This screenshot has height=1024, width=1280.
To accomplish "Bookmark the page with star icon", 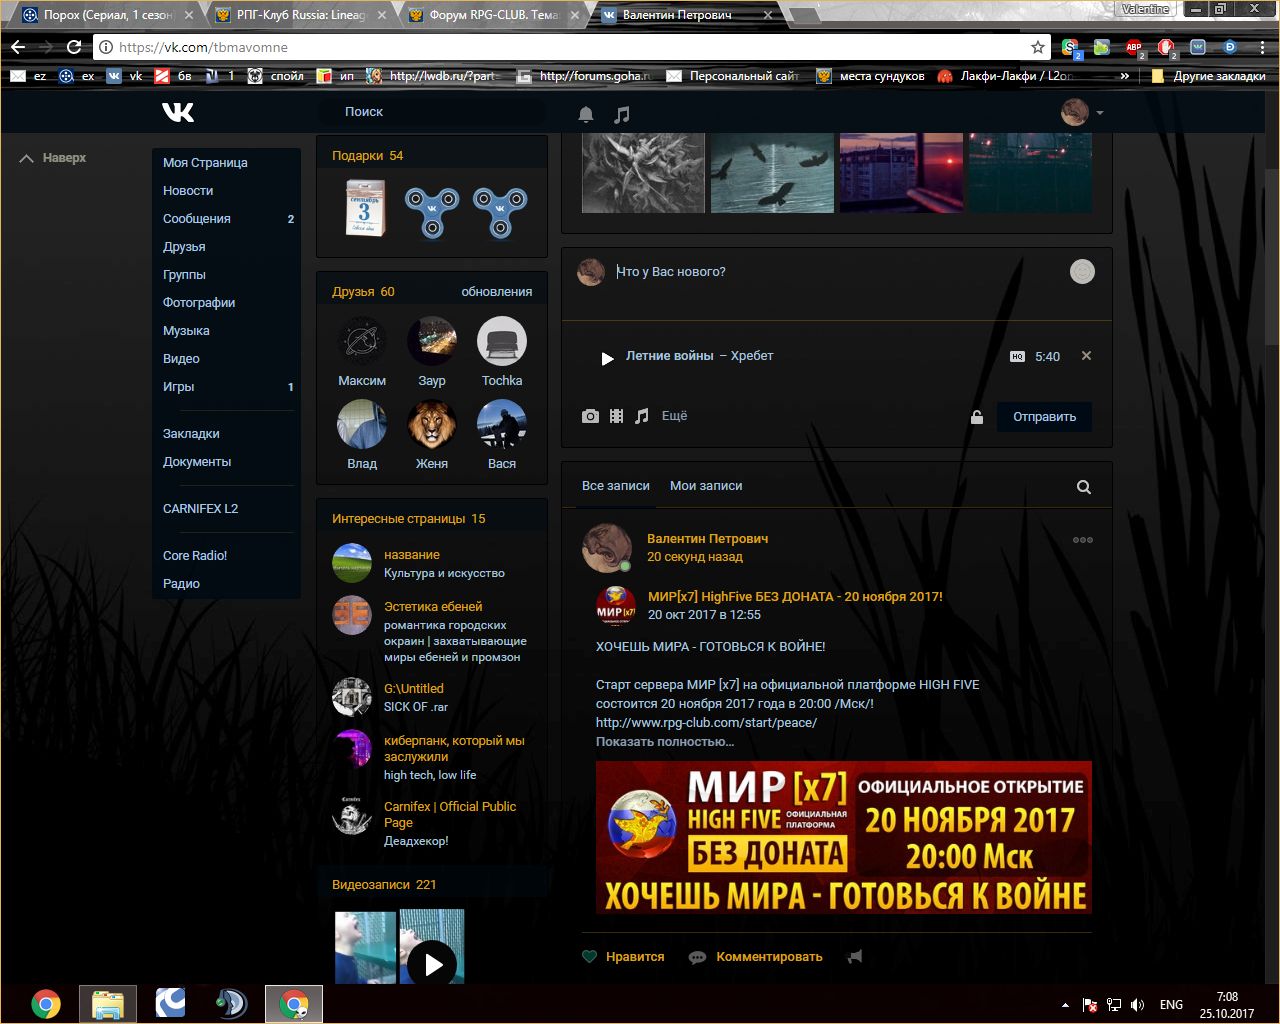I will [1038, 47].
